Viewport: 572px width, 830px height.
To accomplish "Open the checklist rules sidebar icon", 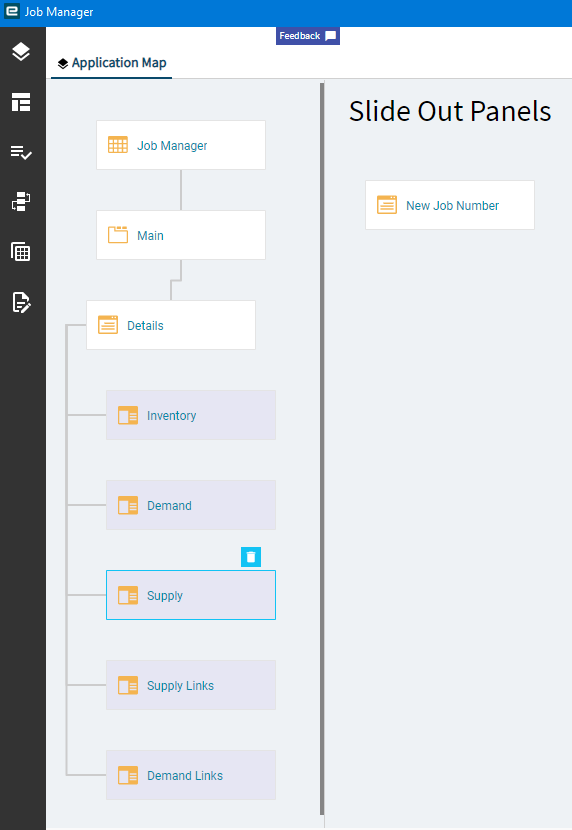I will pyautogui.click(x=21, y=152).
